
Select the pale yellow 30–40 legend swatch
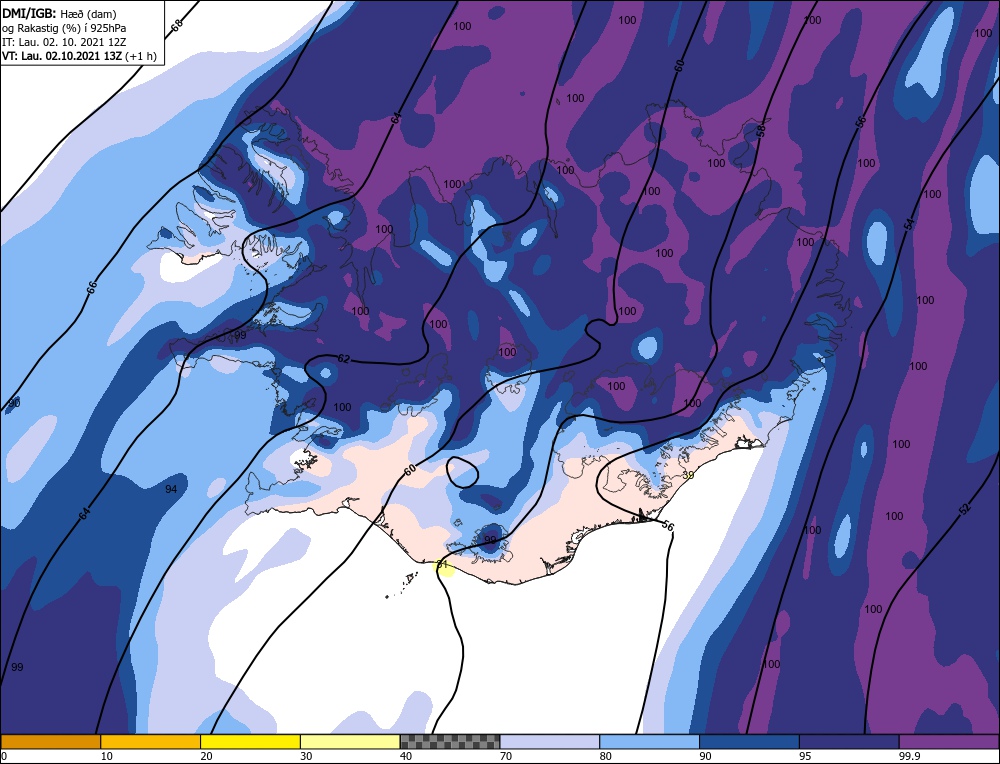click(x=350, y=741)
